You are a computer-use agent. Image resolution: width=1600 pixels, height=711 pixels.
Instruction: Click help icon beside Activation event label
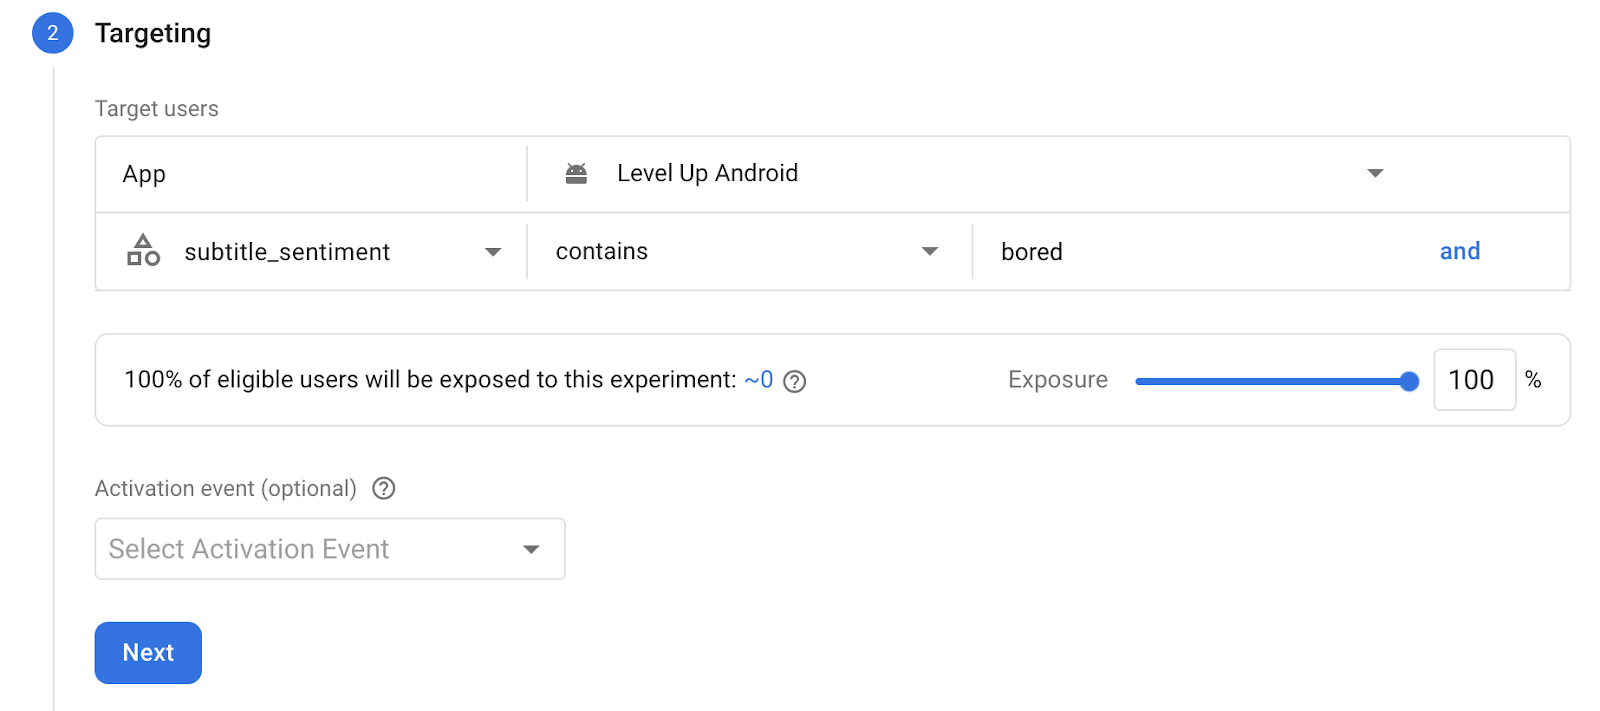[x=383, y=488]
